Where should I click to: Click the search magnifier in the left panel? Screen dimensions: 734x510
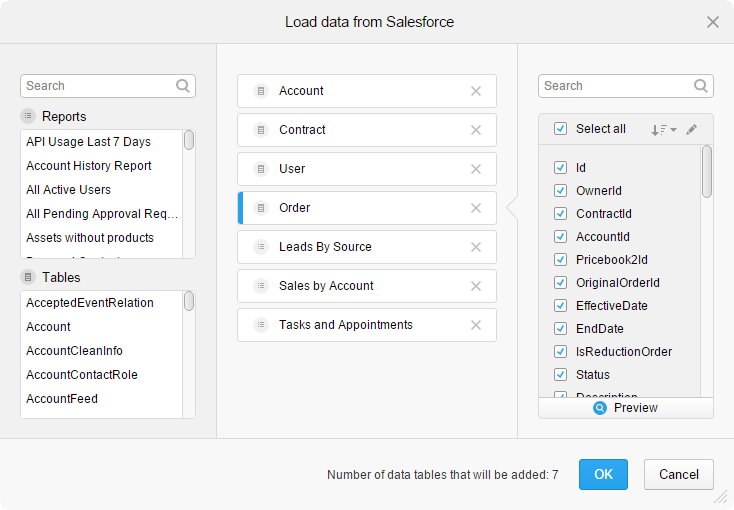(183, 86)
